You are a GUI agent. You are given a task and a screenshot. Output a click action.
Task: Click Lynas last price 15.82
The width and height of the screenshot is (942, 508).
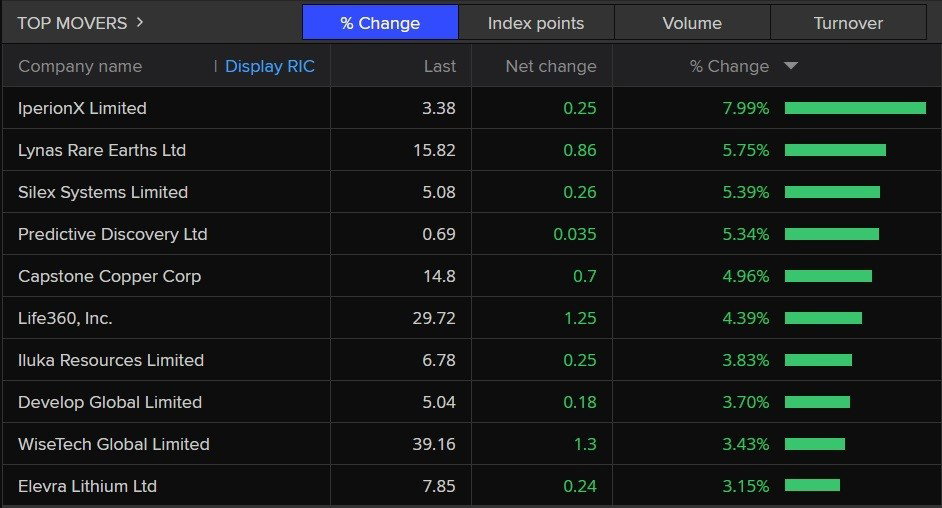pos(434,150)
